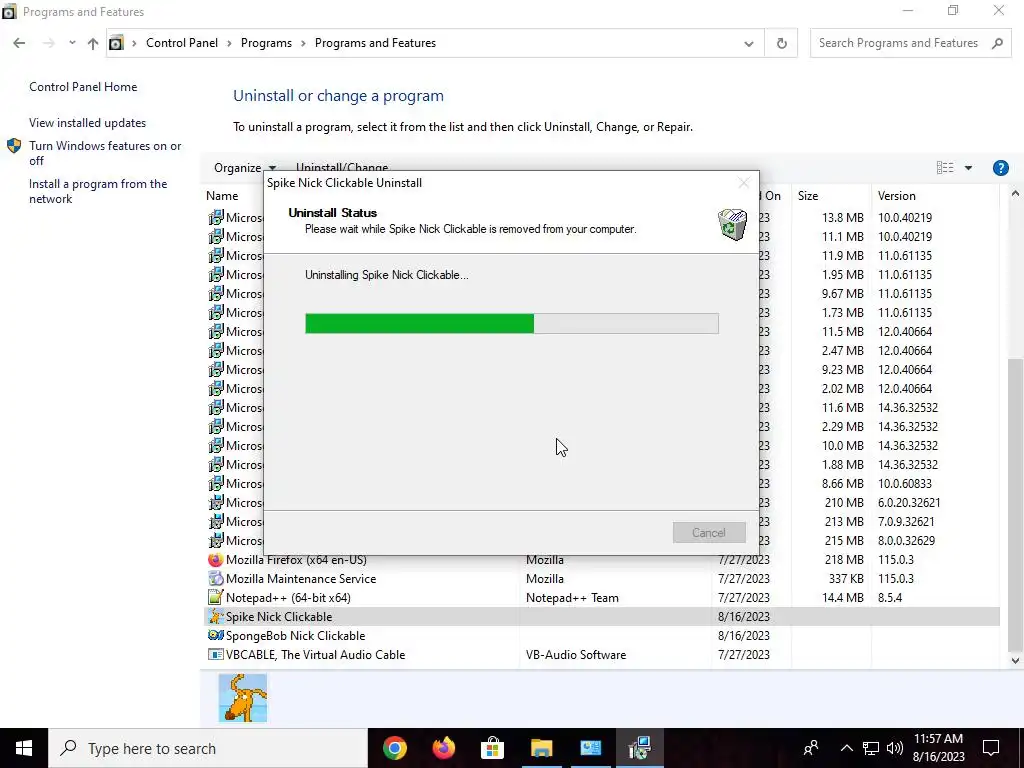Image resolution: width=1024 pixels, height=768 pixels.
Task: Click the Mozilla Maintenance Service icon
Action: coord(215,579)
